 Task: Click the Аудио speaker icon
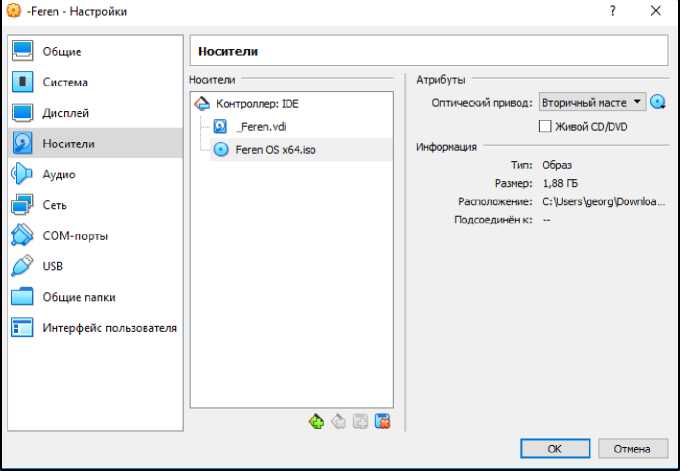coord(22,174)
